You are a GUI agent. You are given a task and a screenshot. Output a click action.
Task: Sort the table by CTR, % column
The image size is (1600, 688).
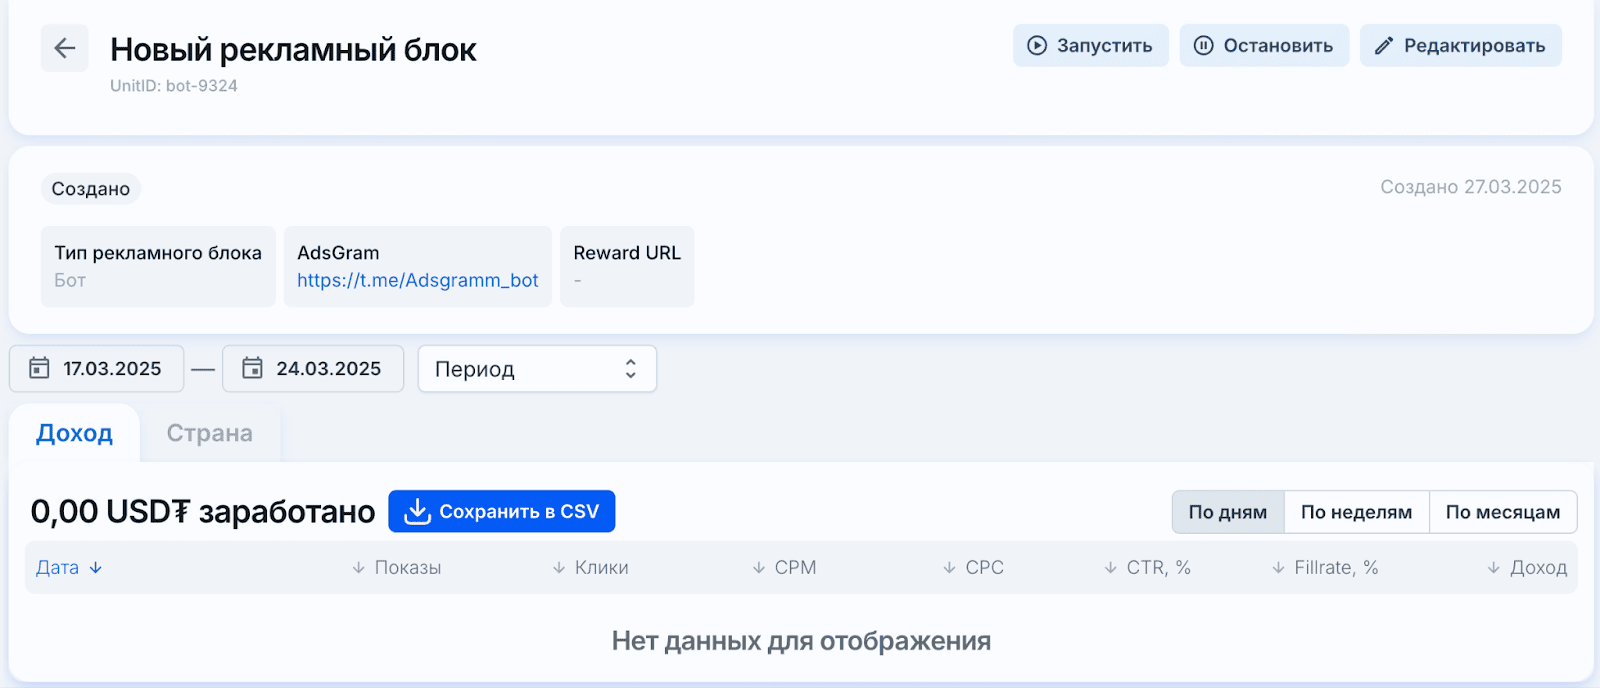click(1148, 568)
